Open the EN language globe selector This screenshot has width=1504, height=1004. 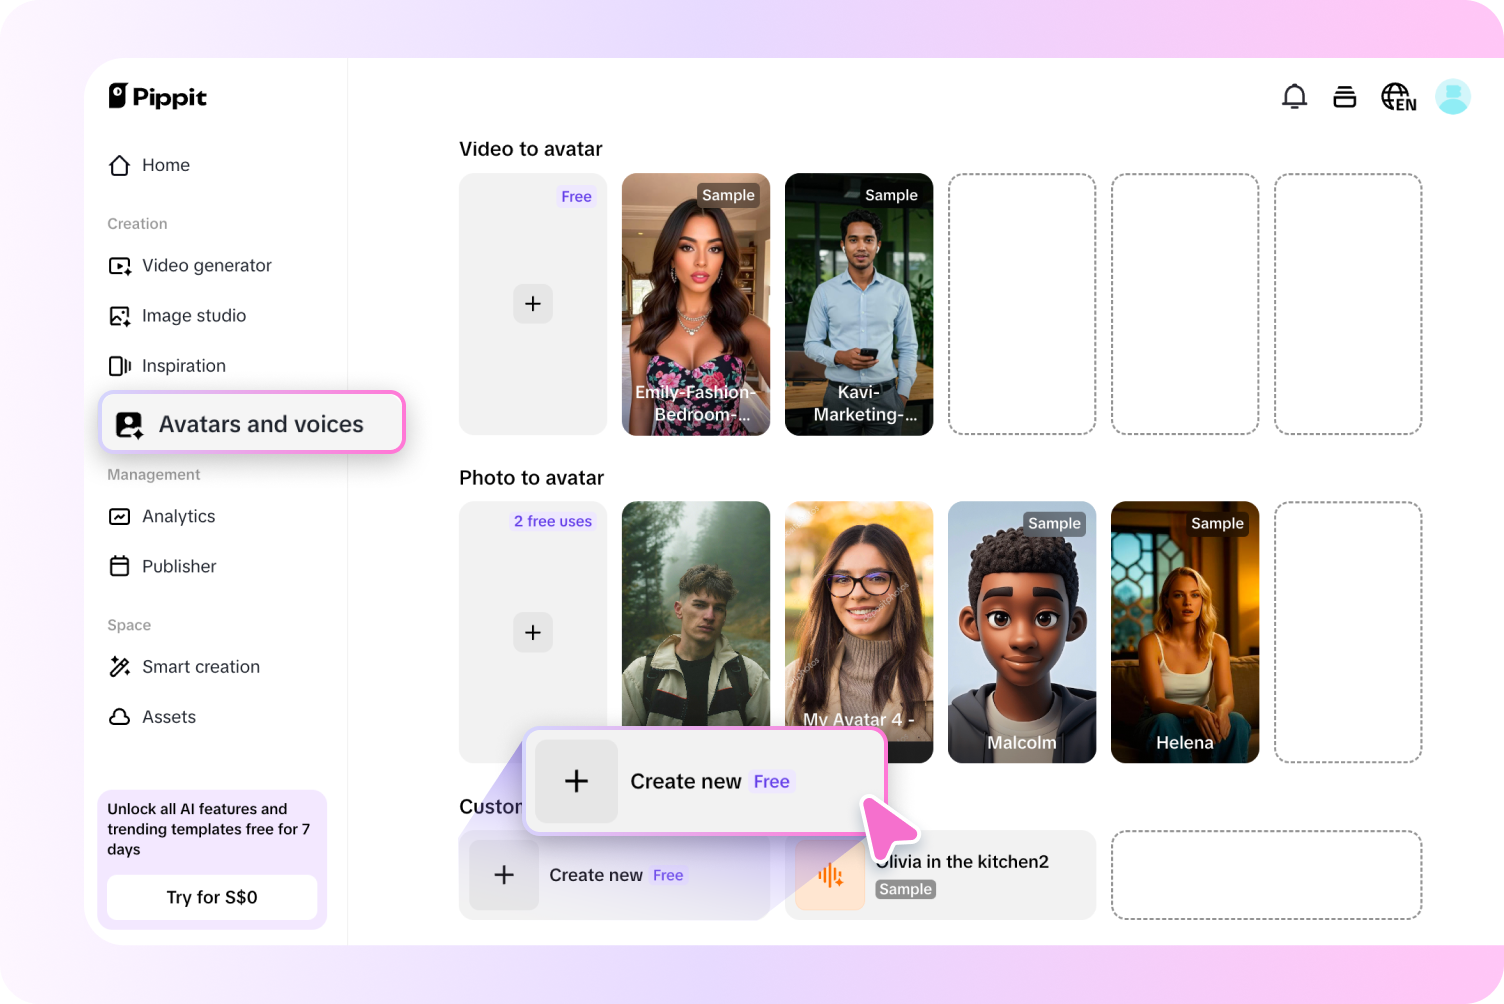[1397, 96]
